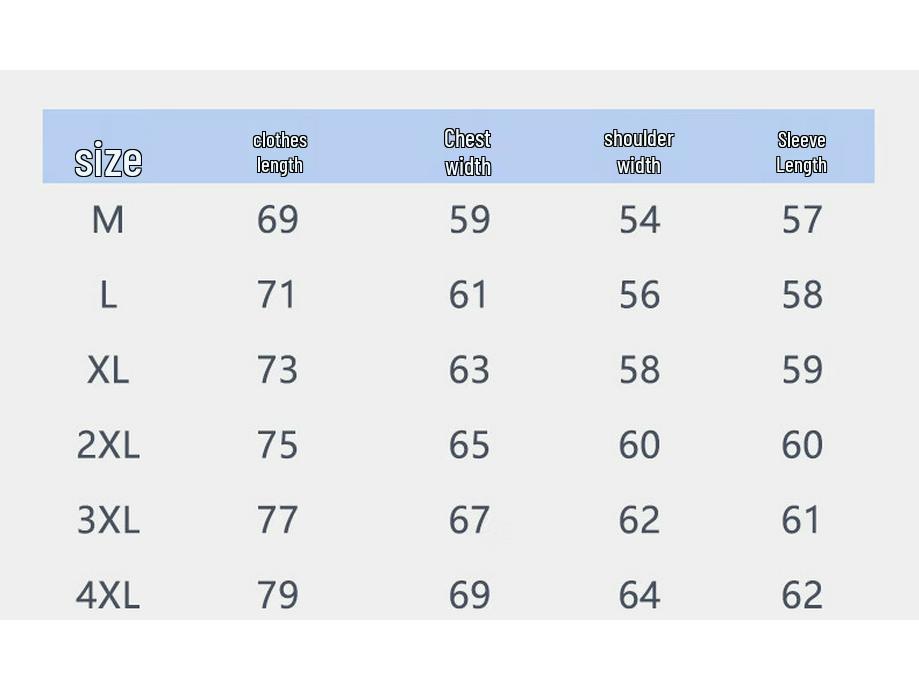Select clothes length value 73 for XL
919x690 pixels.
click(x=278, y=370)
